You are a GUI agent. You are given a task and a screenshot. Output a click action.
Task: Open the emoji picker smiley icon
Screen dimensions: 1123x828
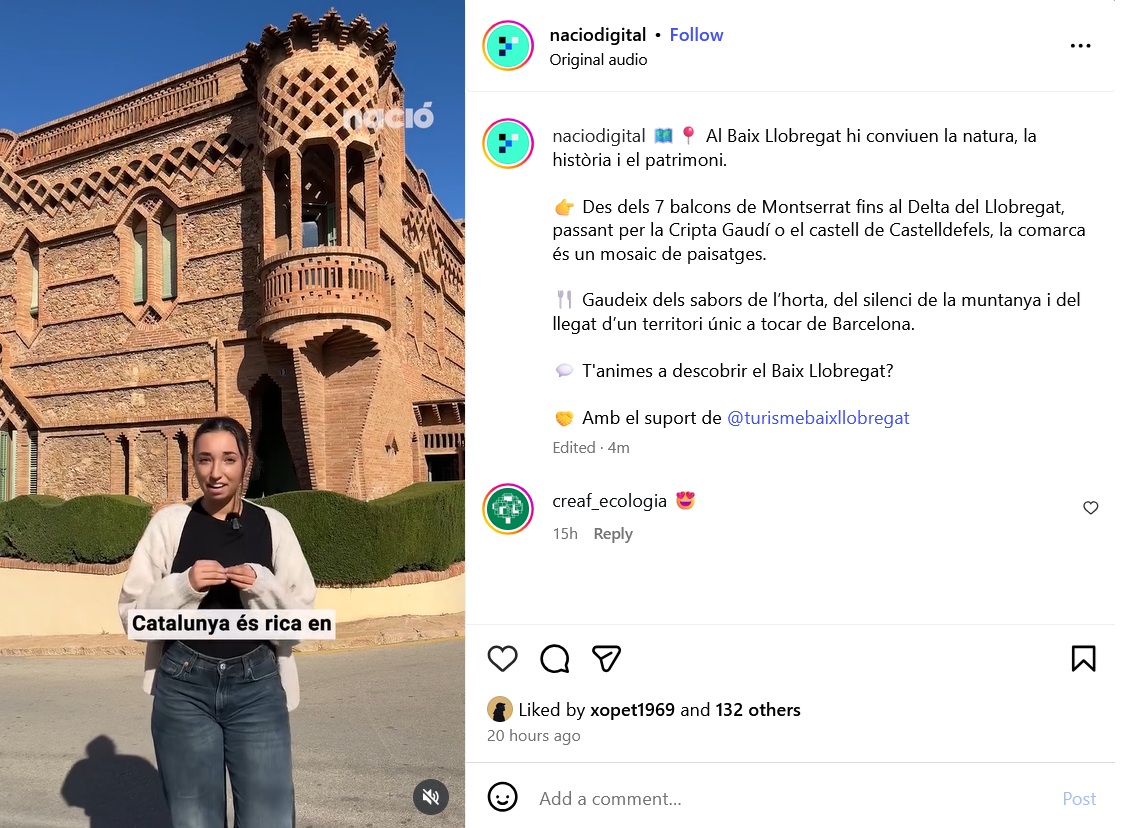pos(502,796)
